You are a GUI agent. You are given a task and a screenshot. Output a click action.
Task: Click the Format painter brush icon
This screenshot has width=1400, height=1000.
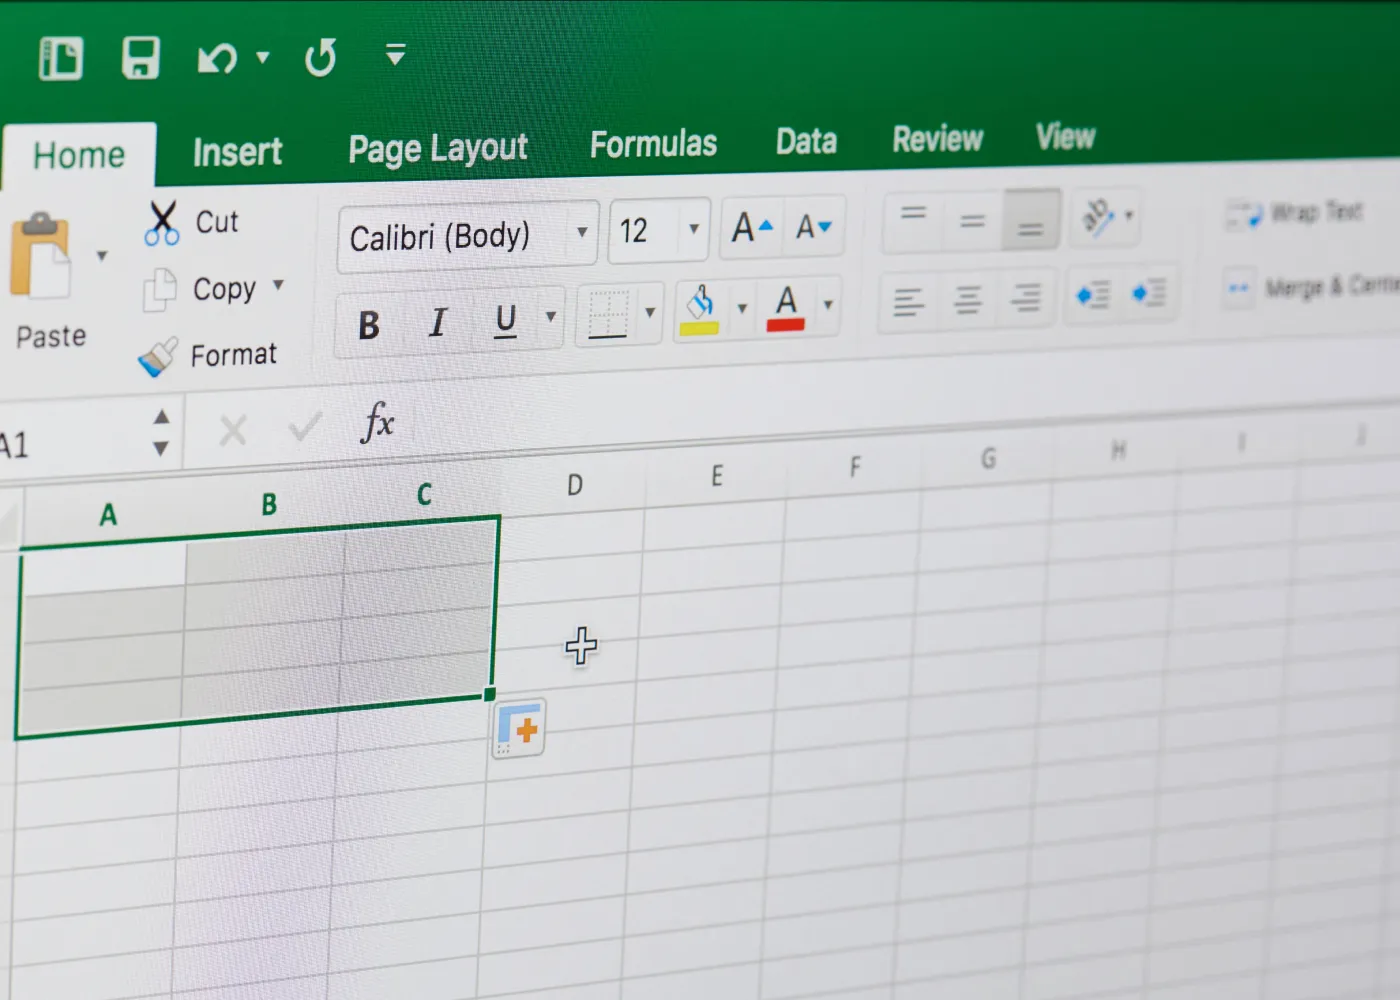pos(158,357)
